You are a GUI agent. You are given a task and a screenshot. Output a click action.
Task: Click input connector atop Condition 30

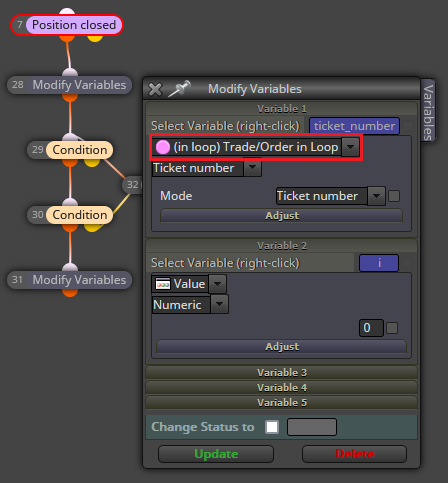click(x=70, y=202)
